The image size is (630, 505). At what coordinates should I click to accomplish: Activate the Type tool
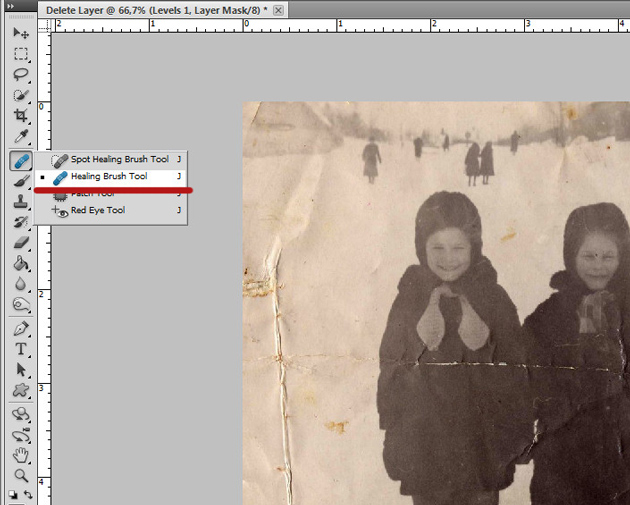click(x=20, y=349)
